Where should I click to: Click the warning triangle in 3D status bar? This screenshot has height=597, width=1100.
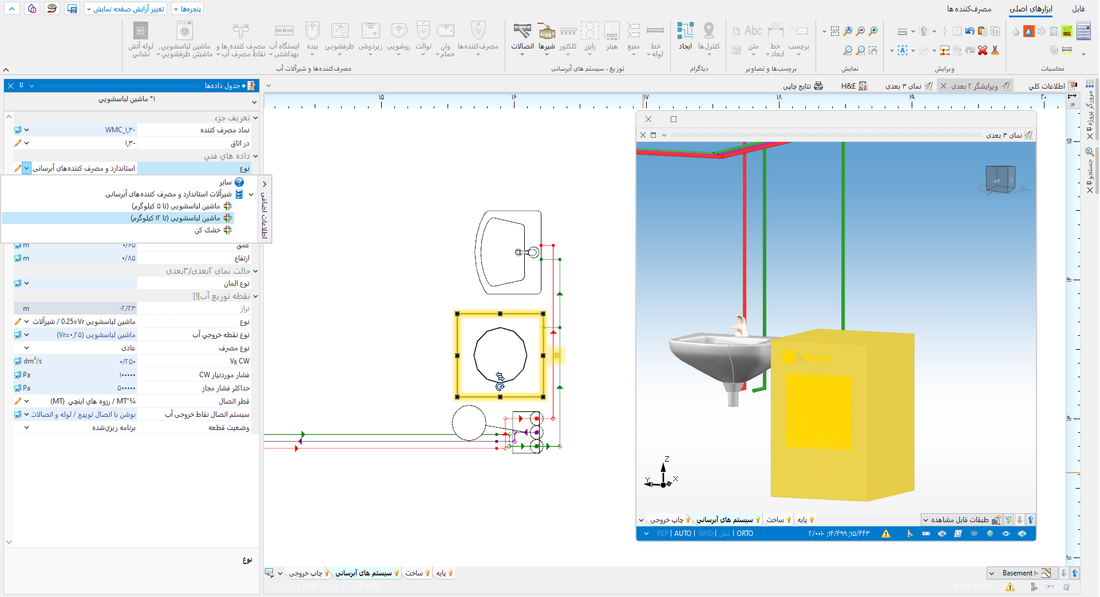tap(886, 534)
